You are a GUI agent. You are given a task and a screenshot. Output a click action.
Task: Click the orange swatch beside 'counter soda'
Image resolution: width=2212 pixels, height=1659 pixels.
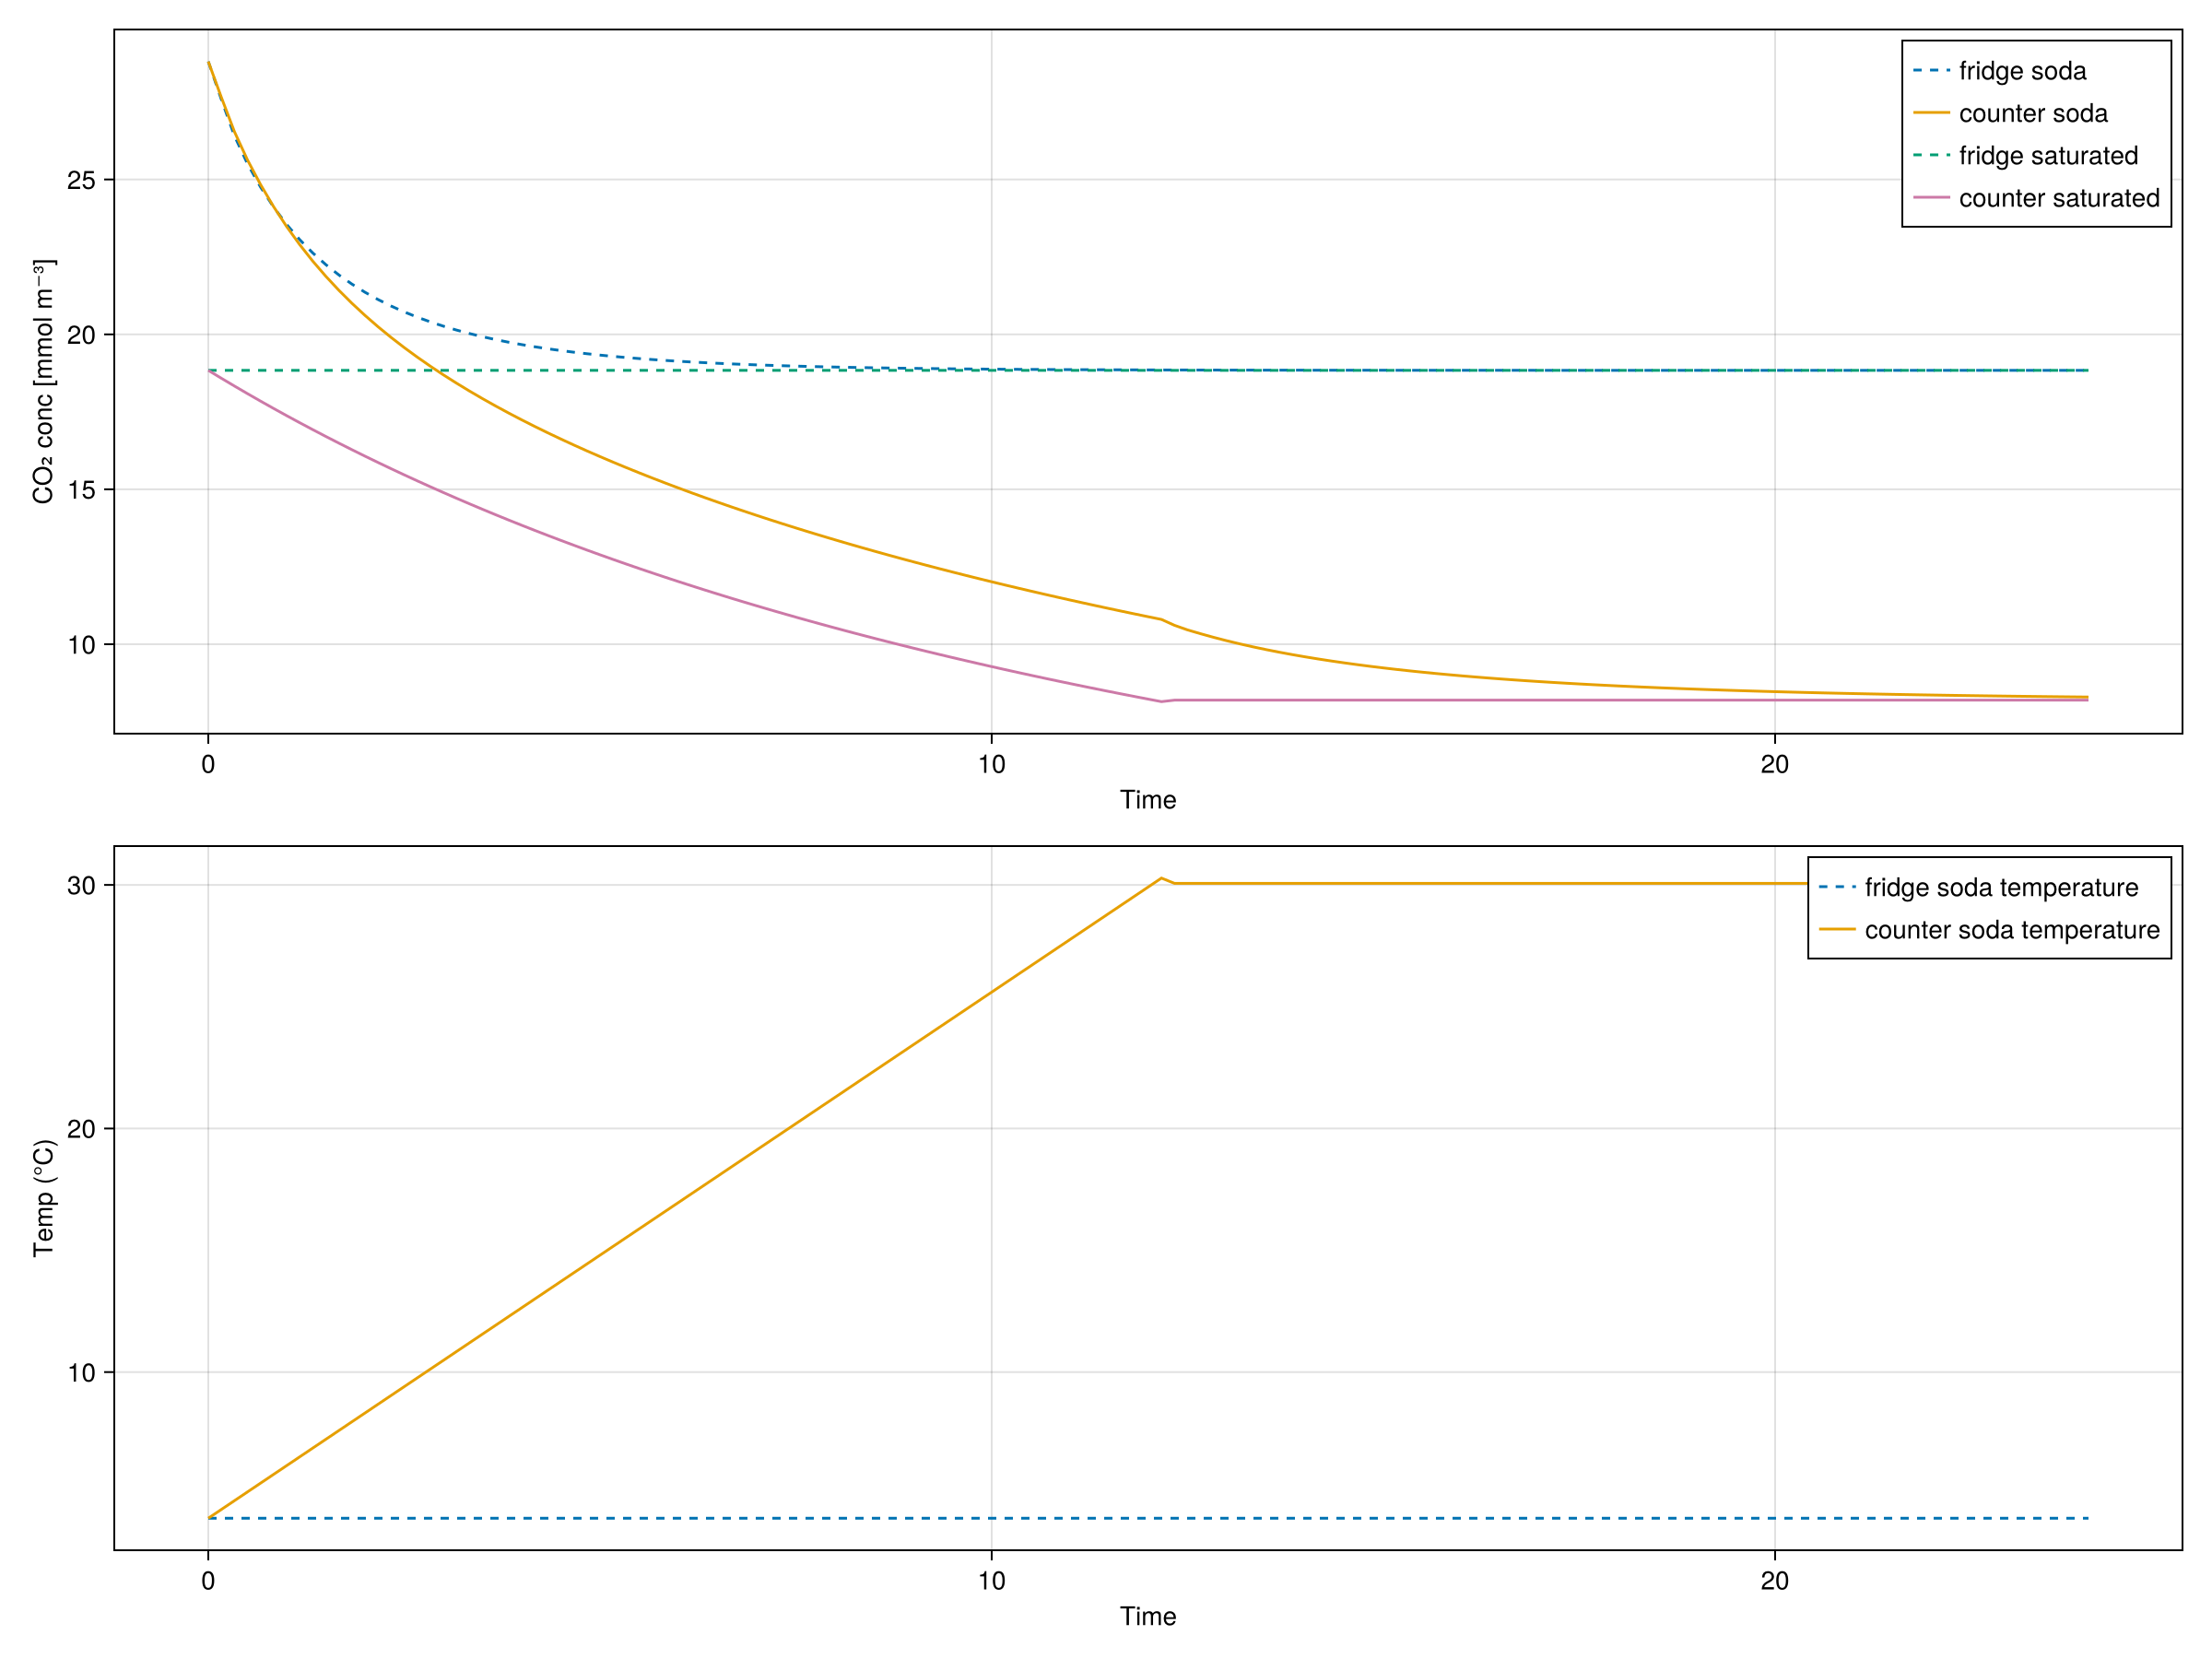coord(1931,113)
